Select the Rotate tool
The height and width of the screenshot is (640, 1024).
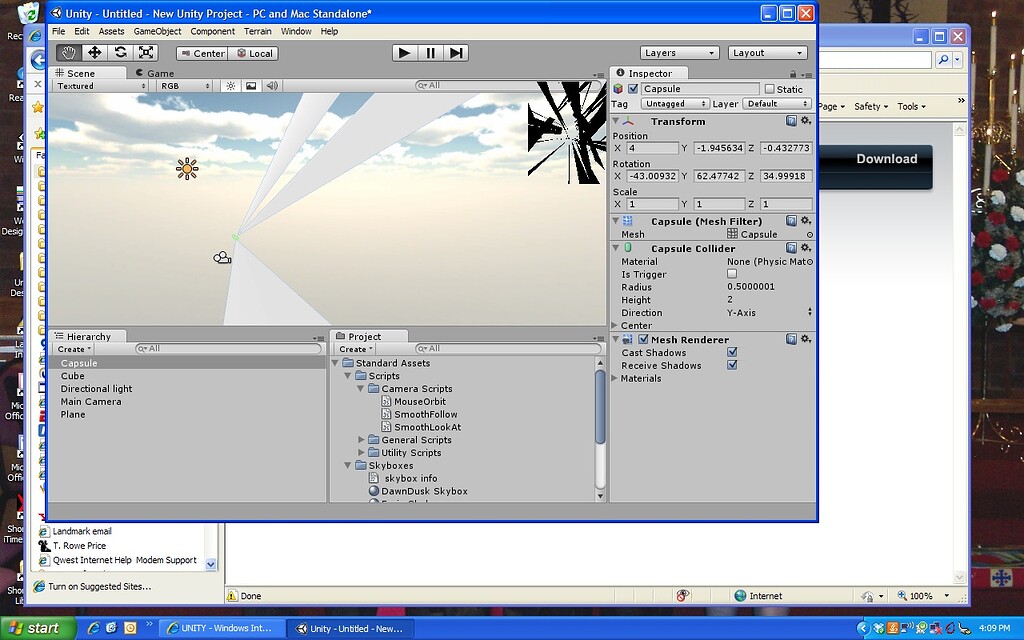click(119, 52)
